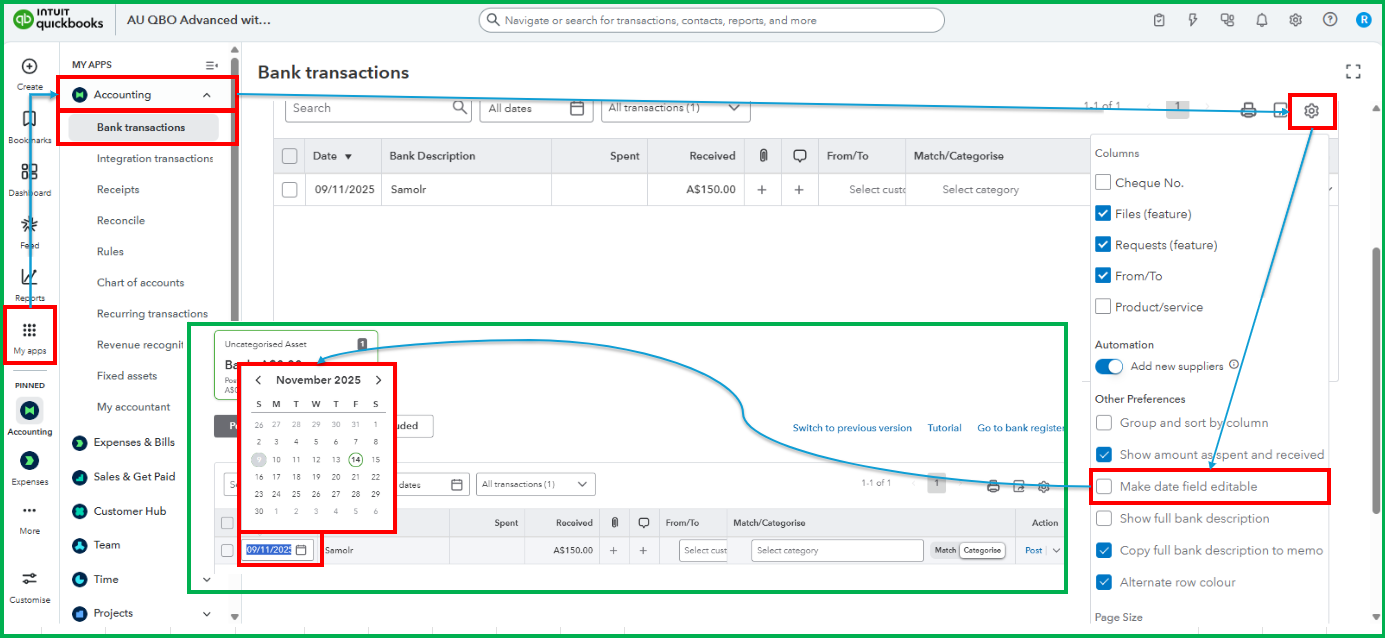Click the Categorise button in inset
1385x638 pixels.
tap(982, 550)
